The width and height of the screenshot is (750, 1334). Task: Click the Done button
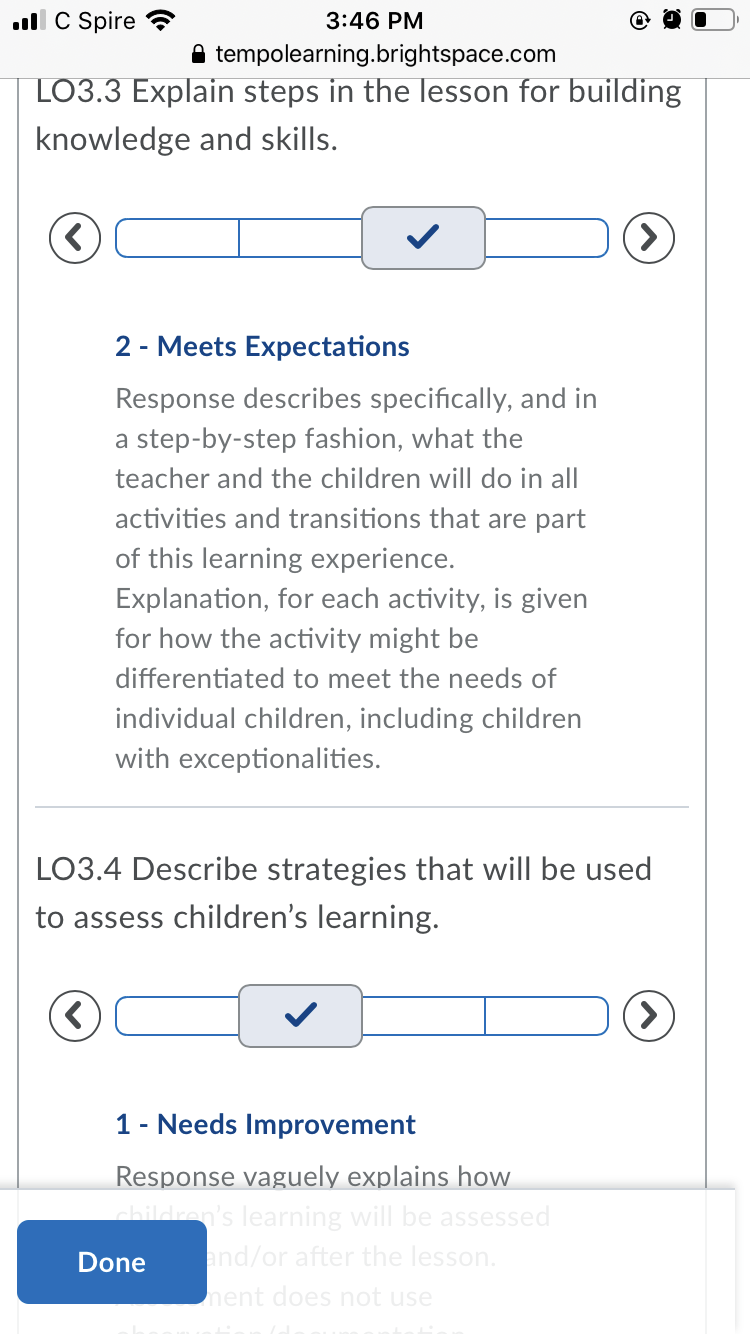111,1262
